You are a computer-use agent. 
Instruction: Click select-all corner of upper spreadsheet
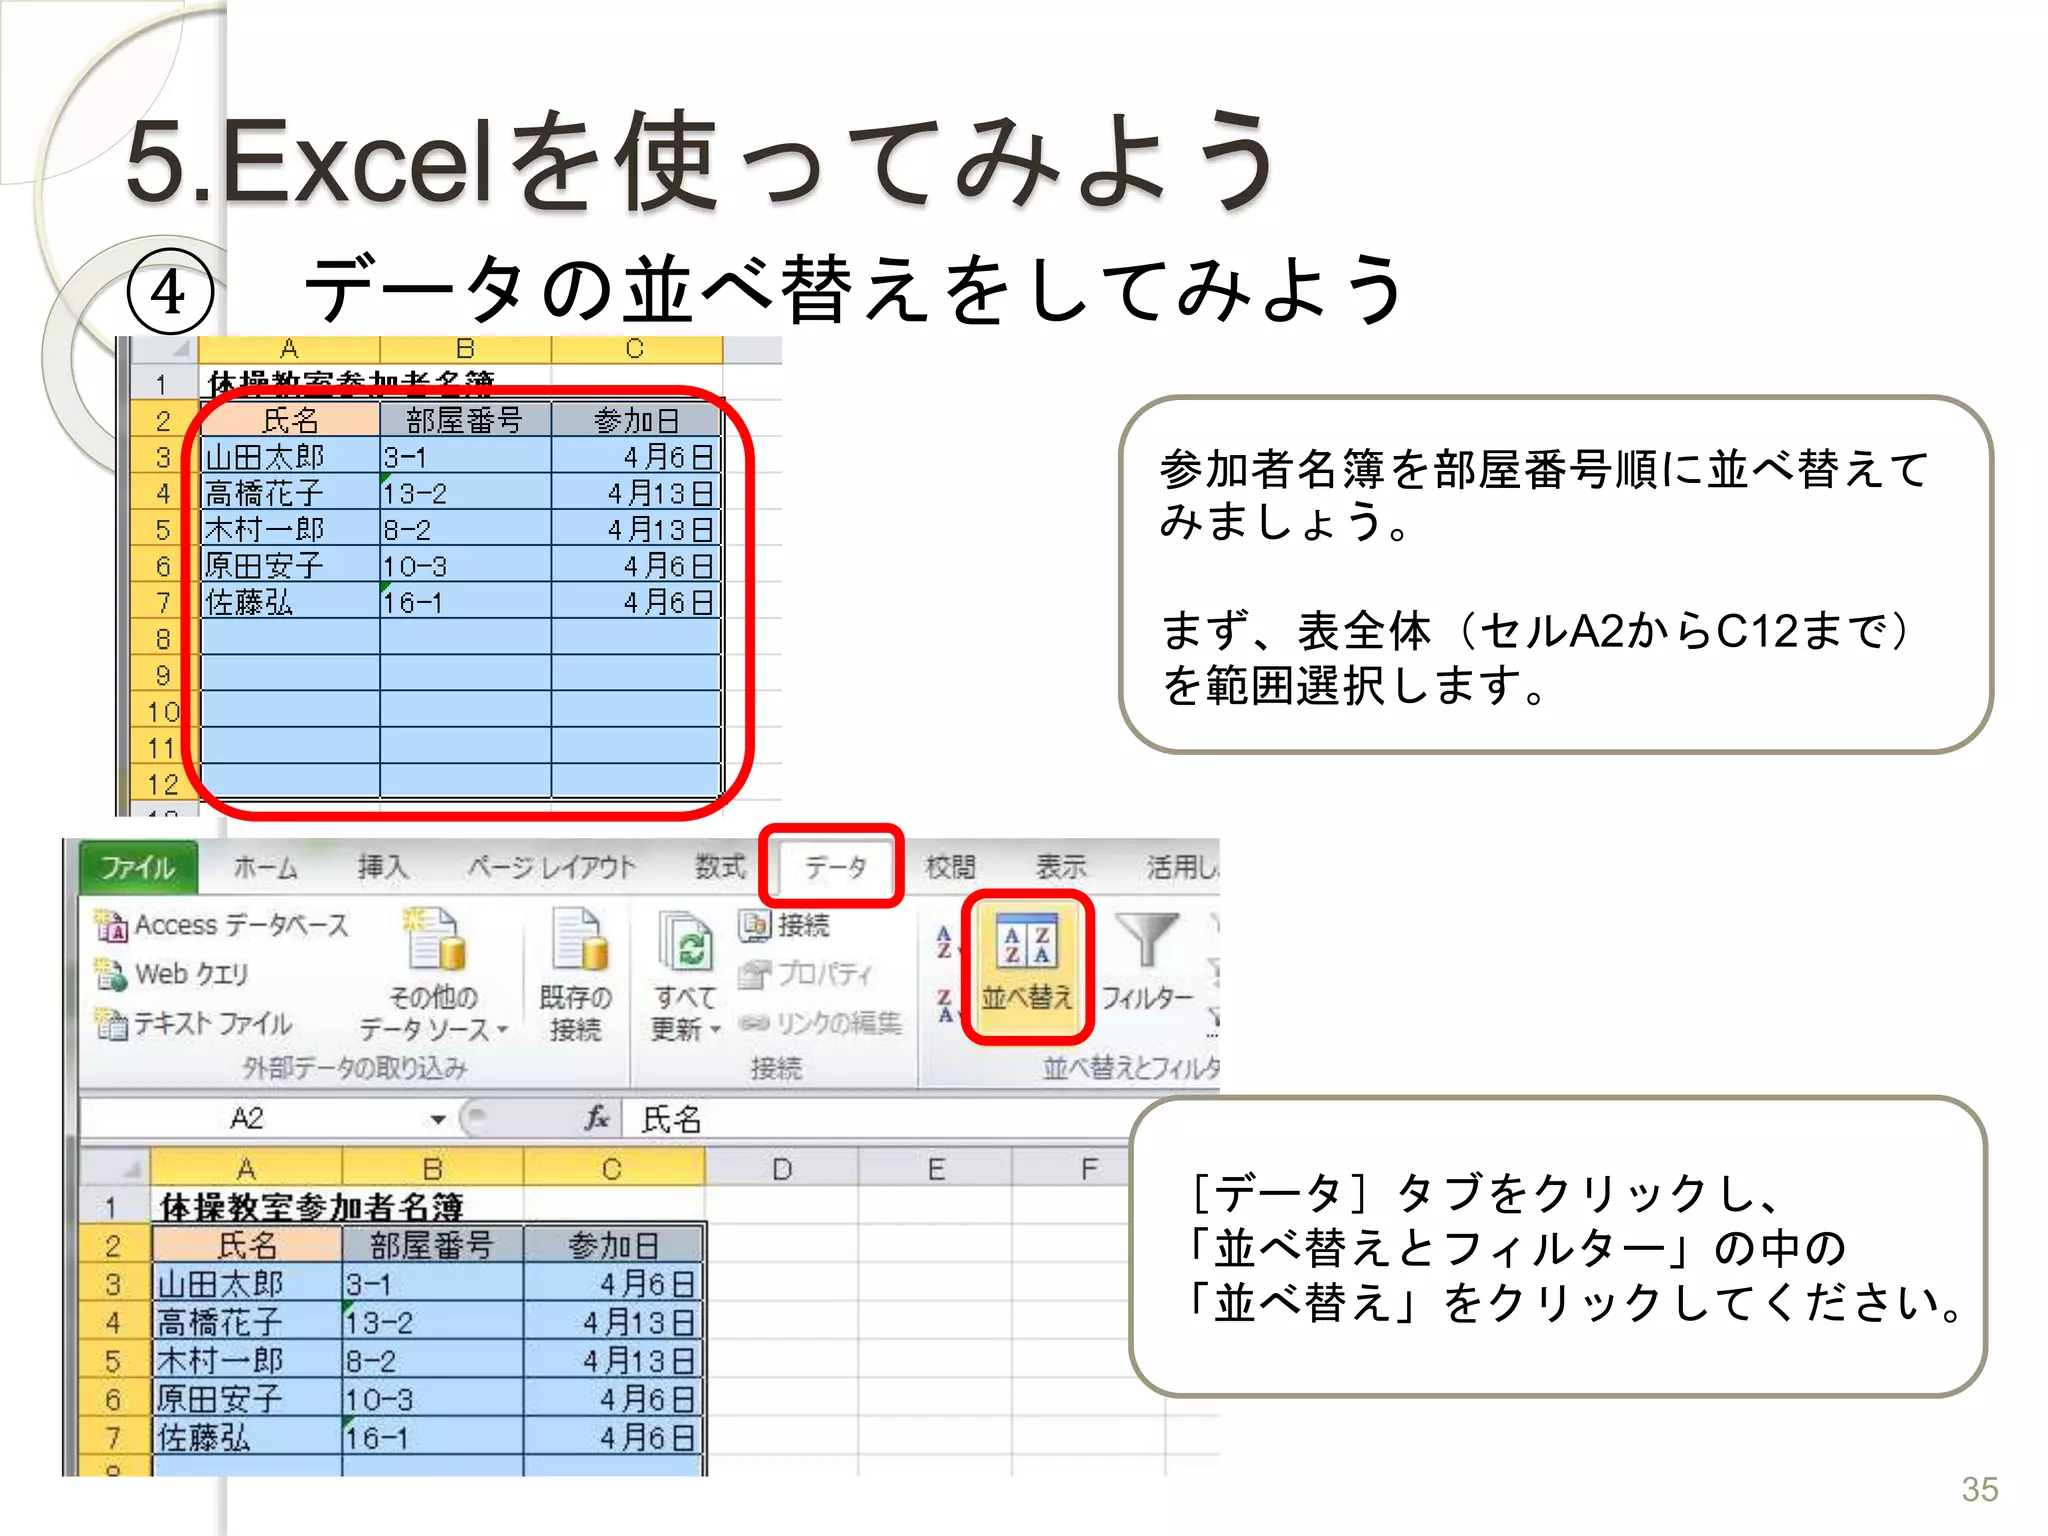[165, 349]
